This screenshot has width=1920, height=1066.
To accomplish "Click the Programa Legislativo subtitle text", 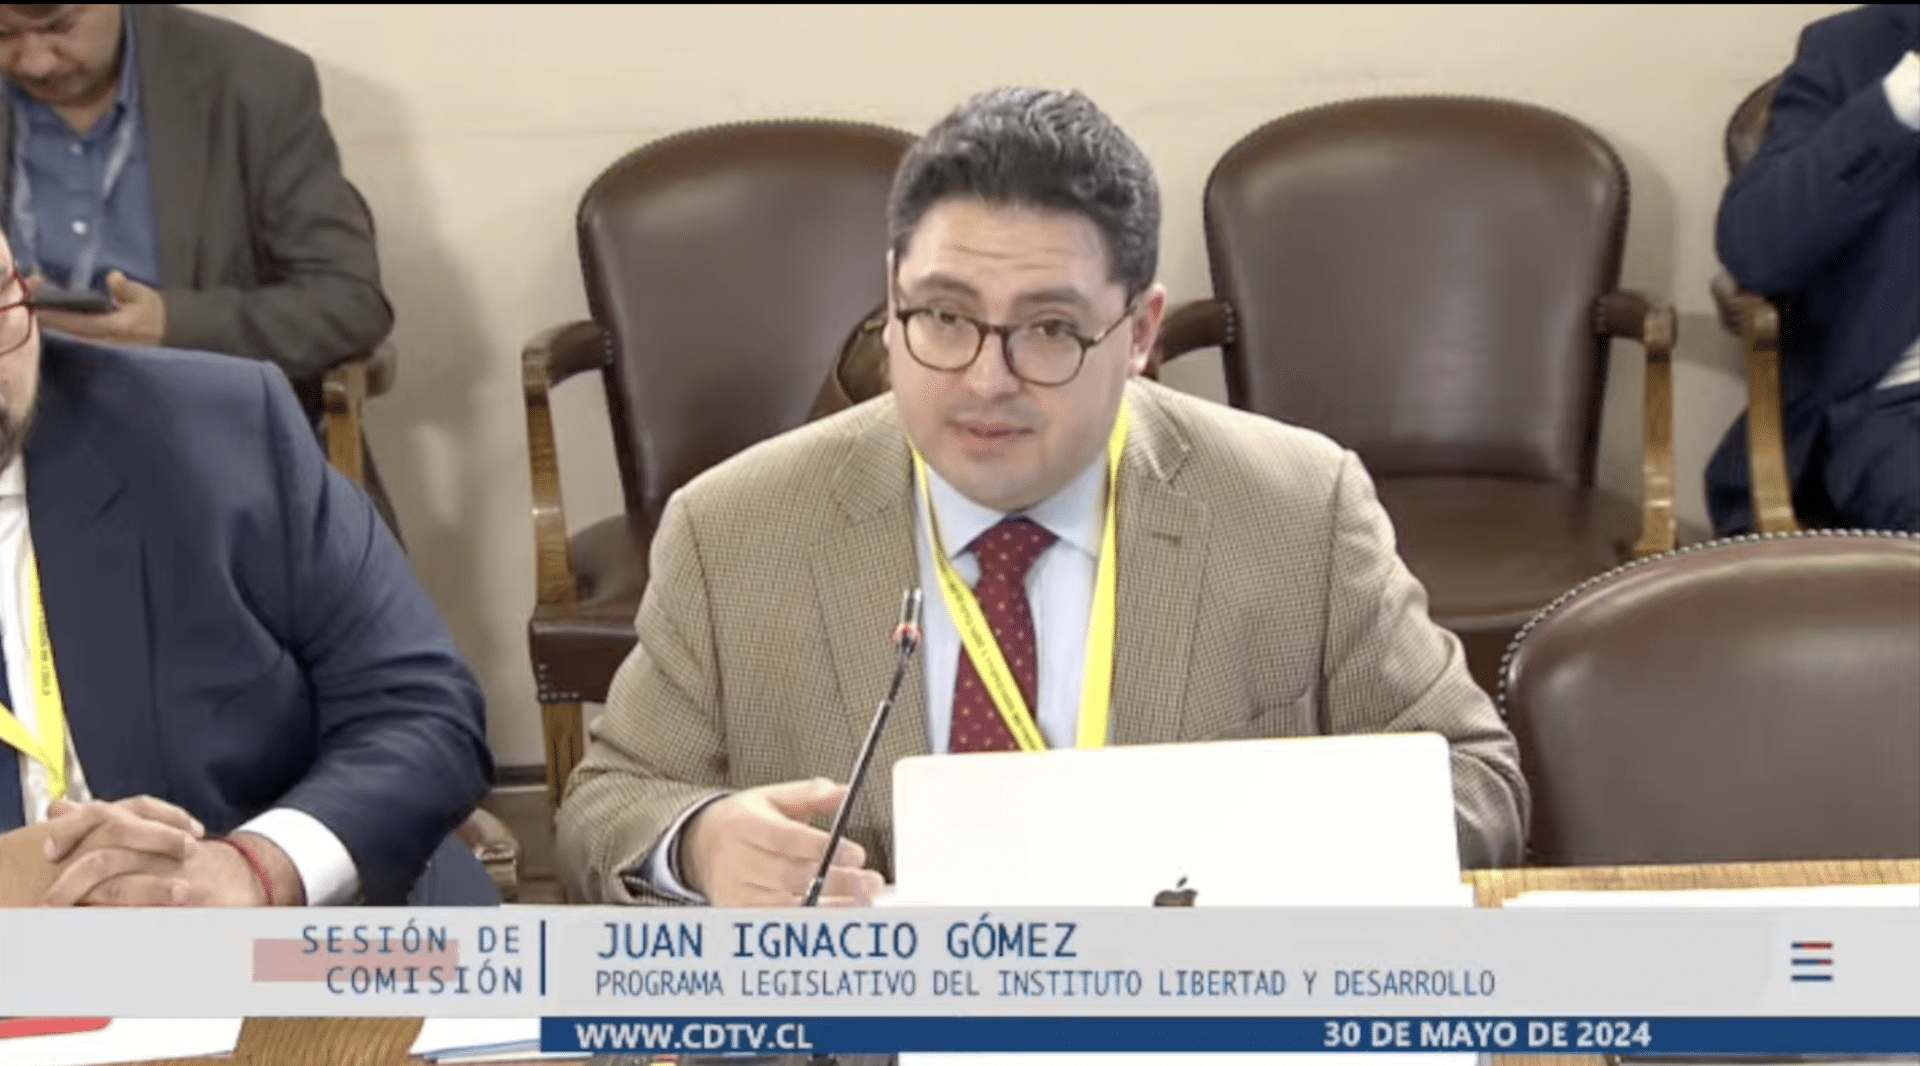I will coord(1044,985).
